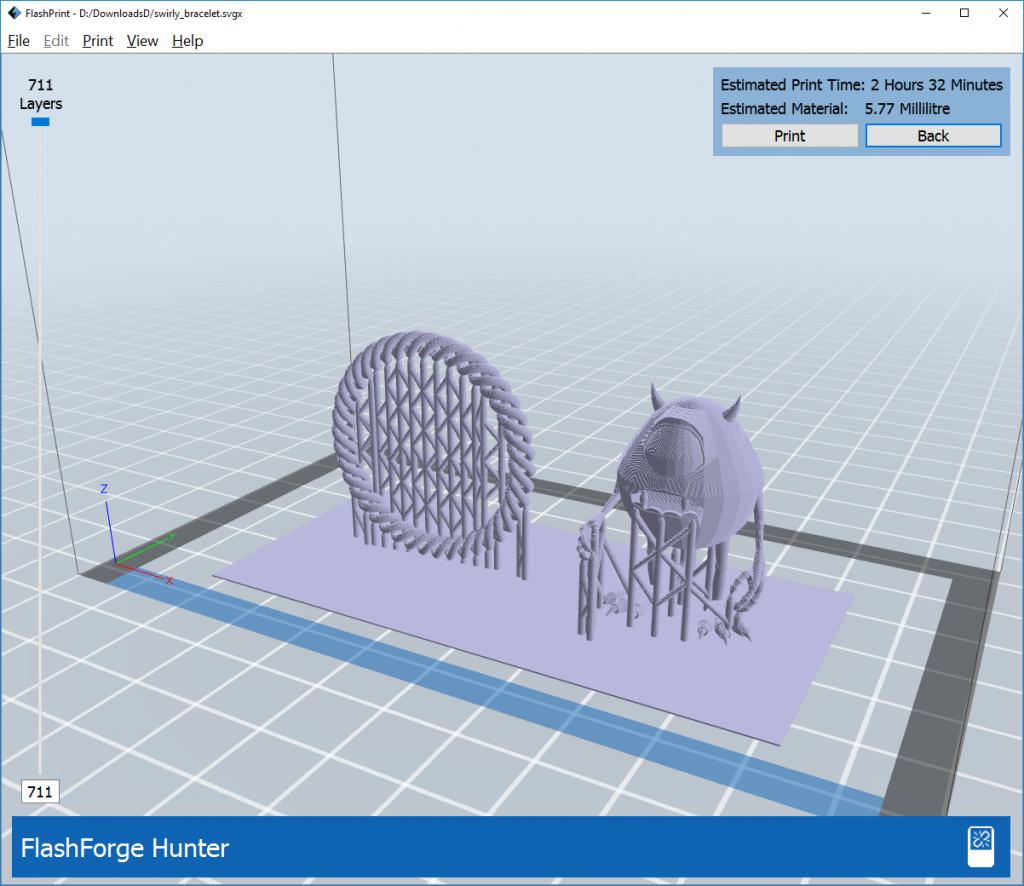Open the File menu
This screenshot has width=1024, height=886.
18,41
